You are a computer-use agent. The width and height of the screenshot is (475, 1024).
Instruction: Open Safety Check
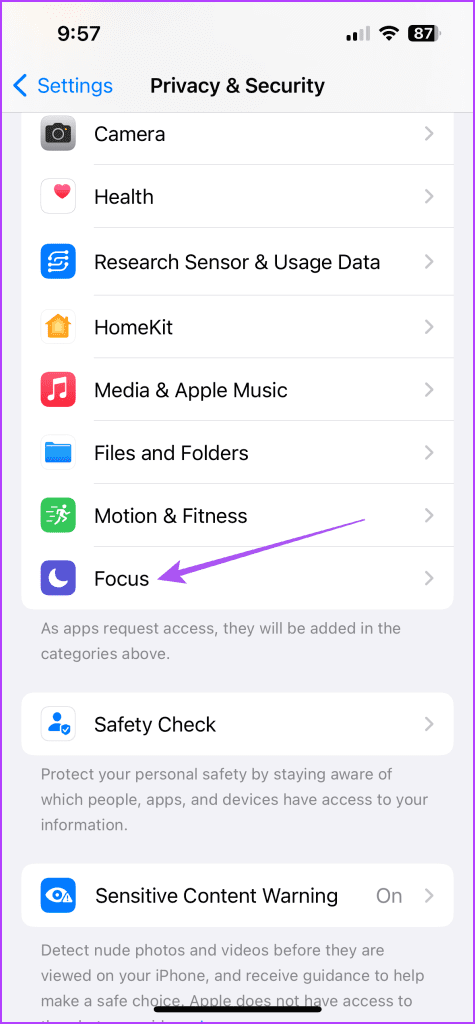[x=238, y=724]
